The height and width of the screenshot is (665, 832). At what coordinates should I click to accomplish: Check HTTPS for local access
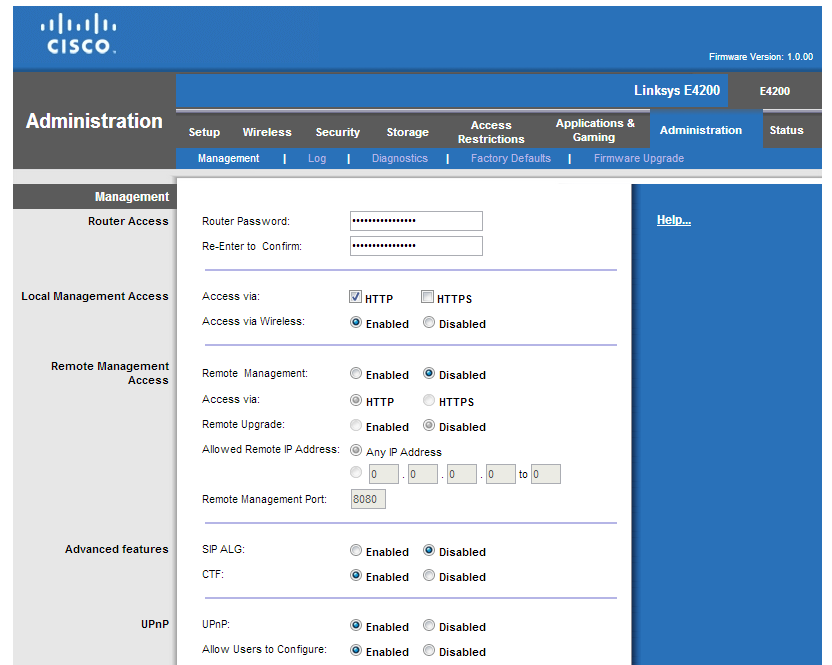click(x=427, y=297)
